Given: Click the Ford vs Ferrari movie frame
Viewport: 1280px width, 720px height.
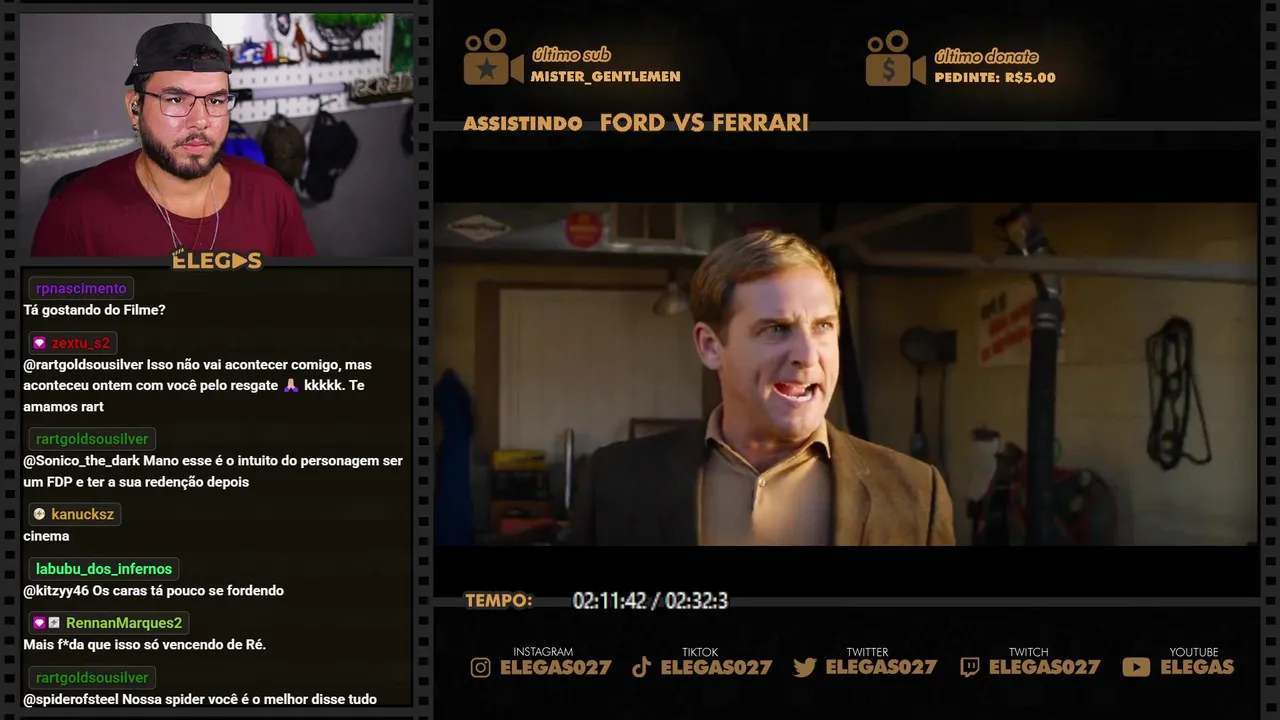Looking at the screenshot, I should 845,374.
